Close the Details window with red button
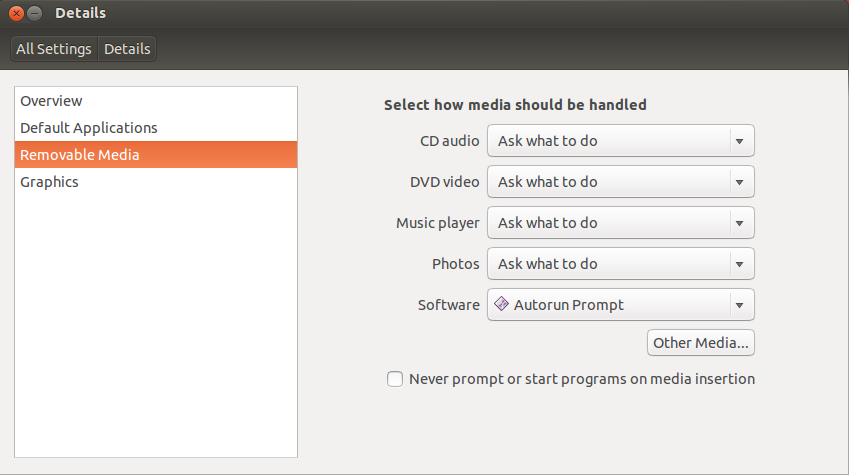849x475 pixels. pos(16,13)
